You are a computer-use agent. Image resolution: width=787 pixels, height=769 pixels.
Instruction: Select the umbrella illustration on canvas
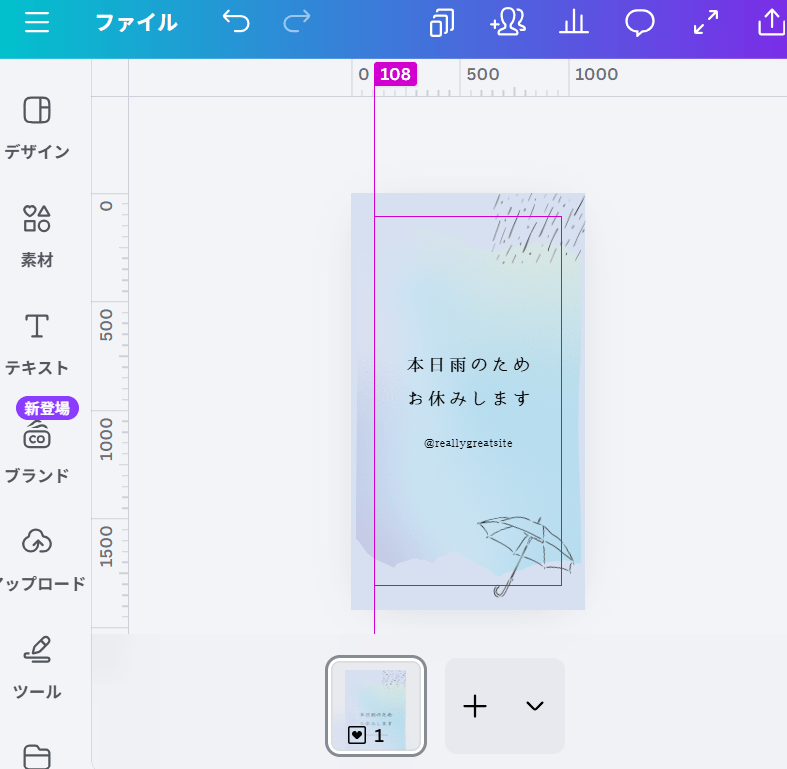pos(526,556)
